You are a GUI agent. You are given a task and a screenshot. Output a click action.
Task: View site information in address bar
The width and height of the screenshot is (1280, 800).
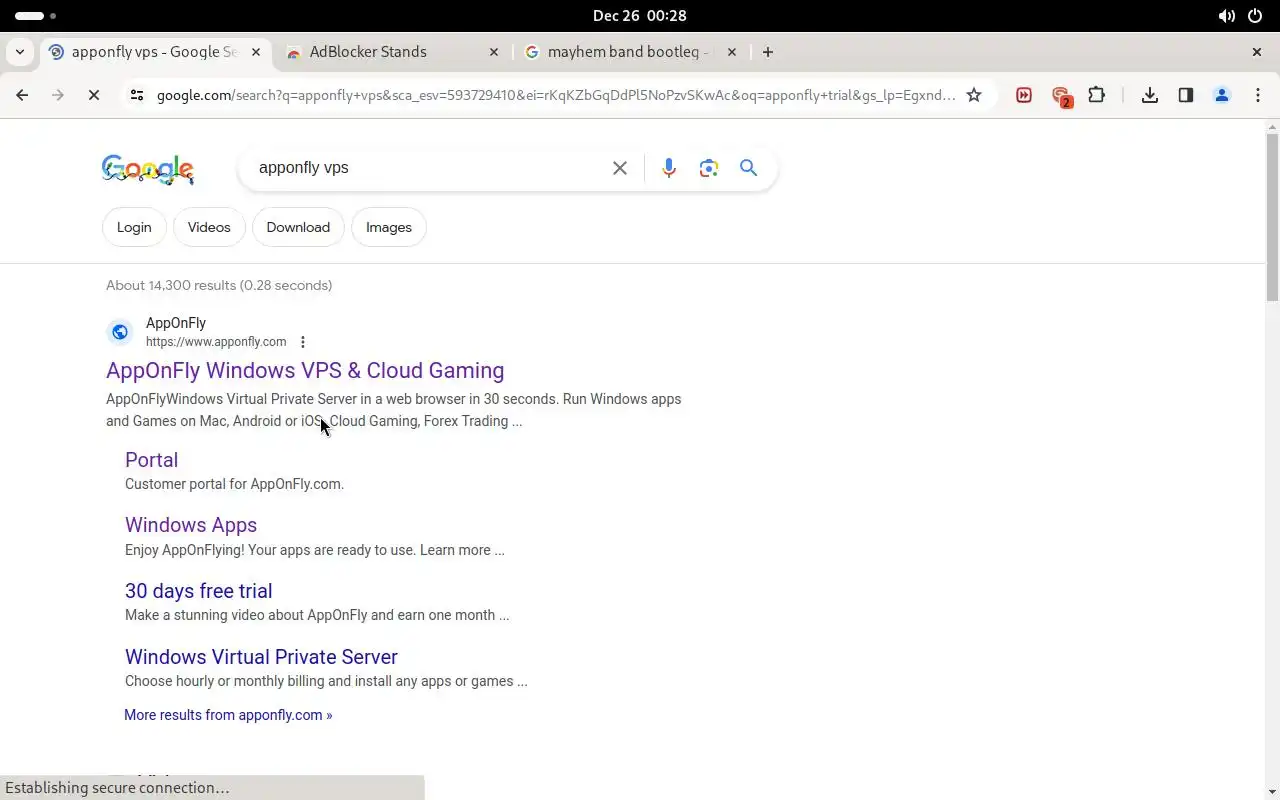coord(137,95)
